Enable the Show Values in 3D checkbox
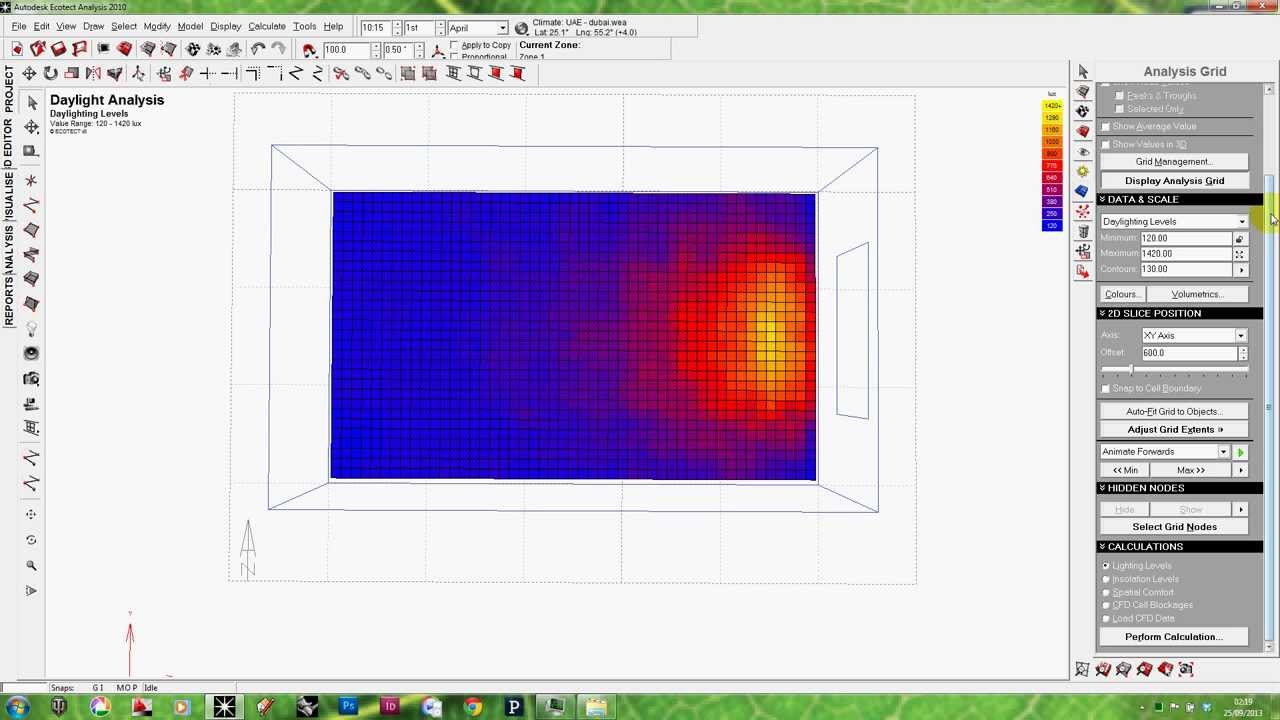The width and height of the screenshot is (1280, 720). click(1106, 145)
